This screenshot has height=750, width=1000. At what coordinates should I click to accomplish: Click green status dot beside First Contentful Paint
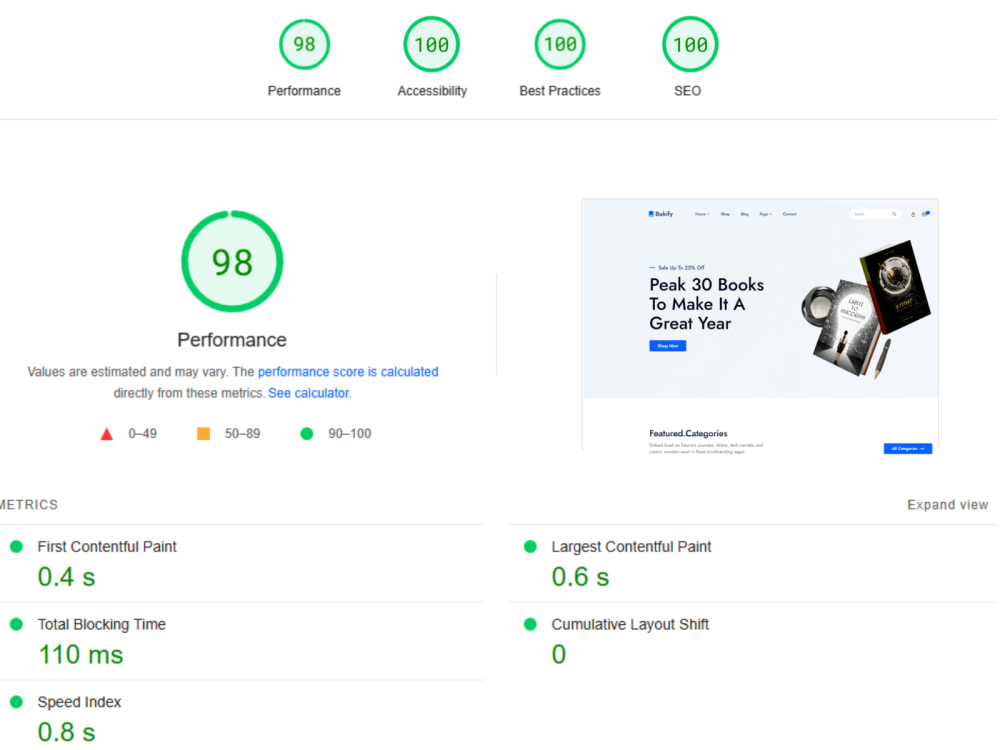17,547
